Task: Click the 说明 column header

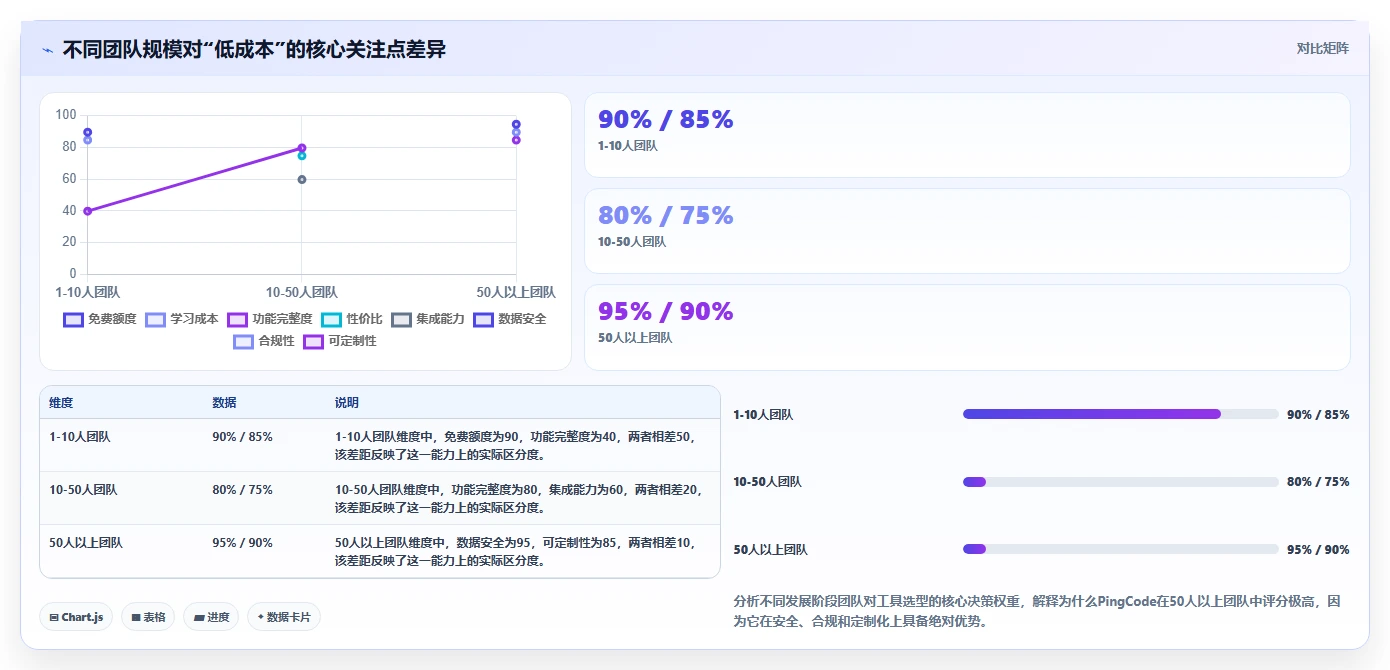Action: click(346, 402)
